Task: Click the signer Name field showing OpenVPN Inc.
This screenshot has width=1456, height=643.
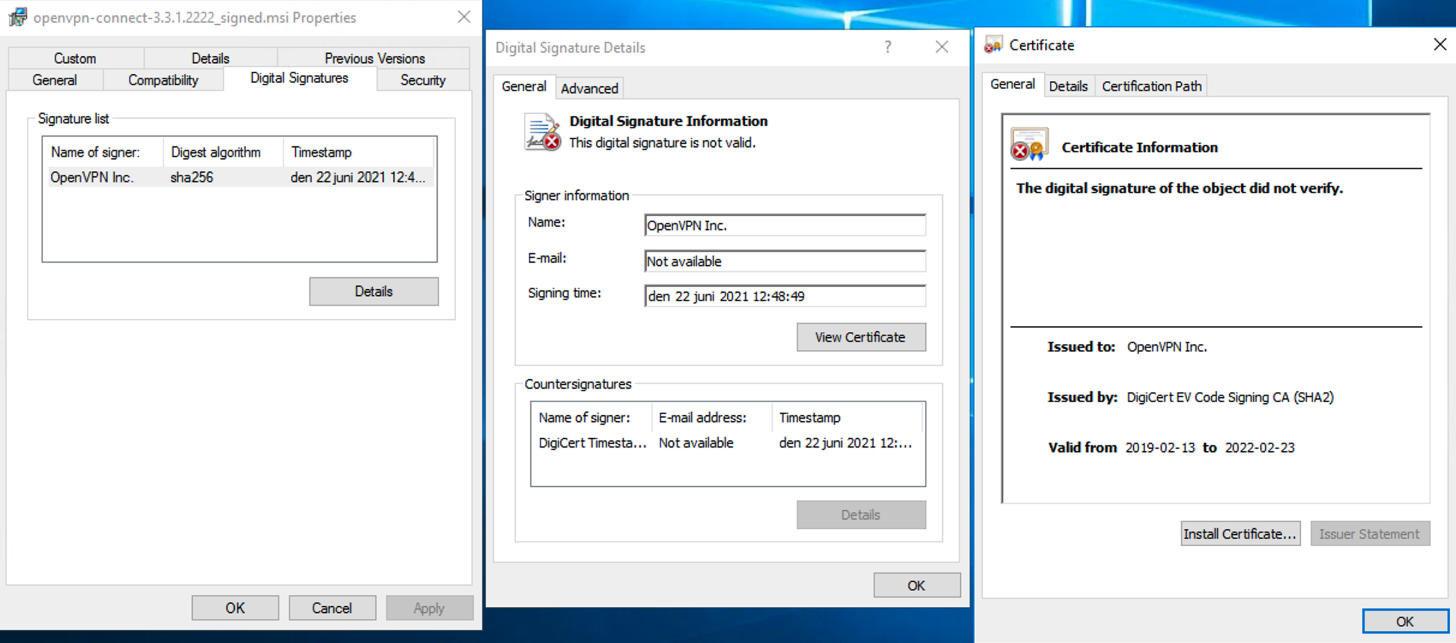Action: (x=785, y=225)
